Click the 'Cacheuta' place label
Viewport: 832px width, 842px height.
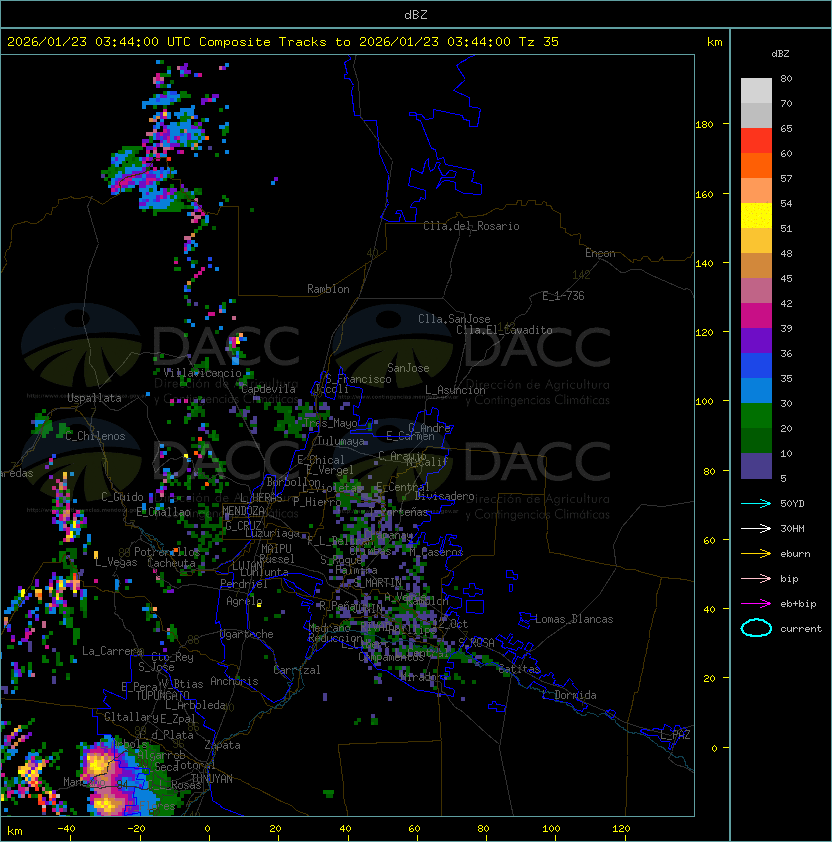coord(171,563)
